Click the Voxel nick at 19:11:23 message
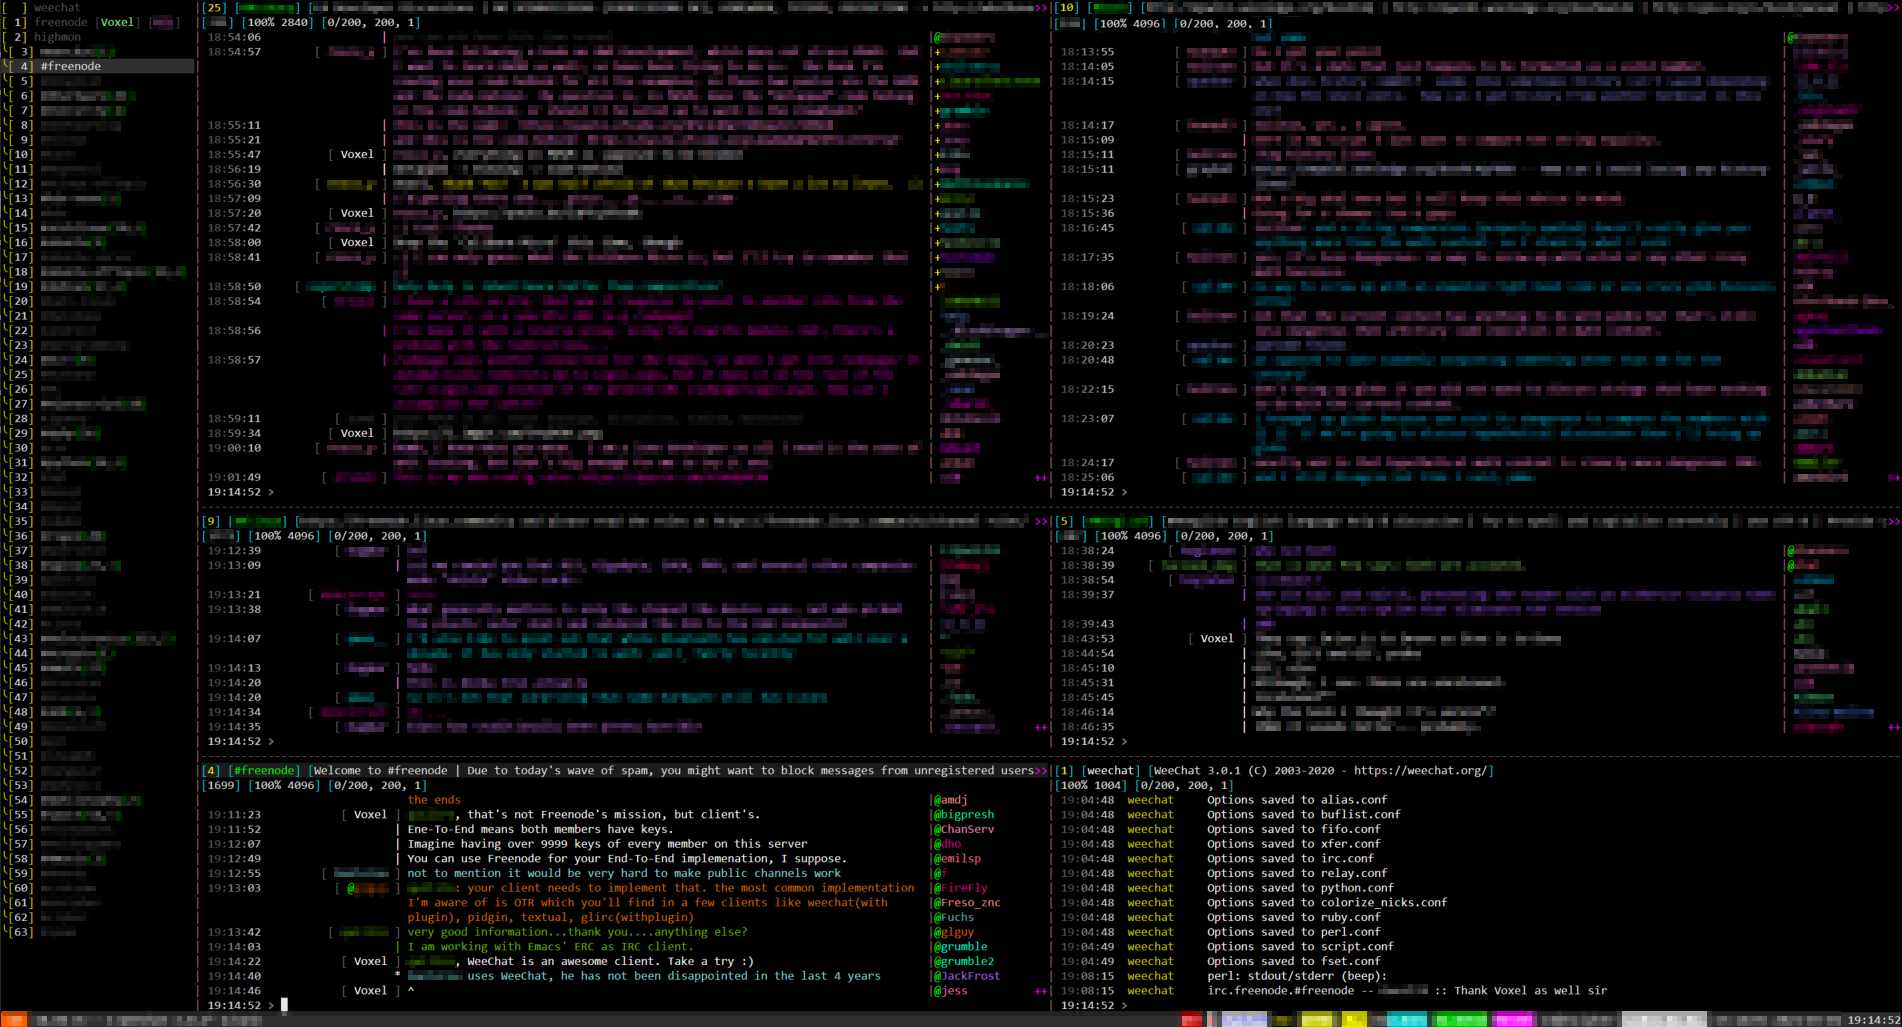This screenshot has width=1902, height=1027. [370, 814]
